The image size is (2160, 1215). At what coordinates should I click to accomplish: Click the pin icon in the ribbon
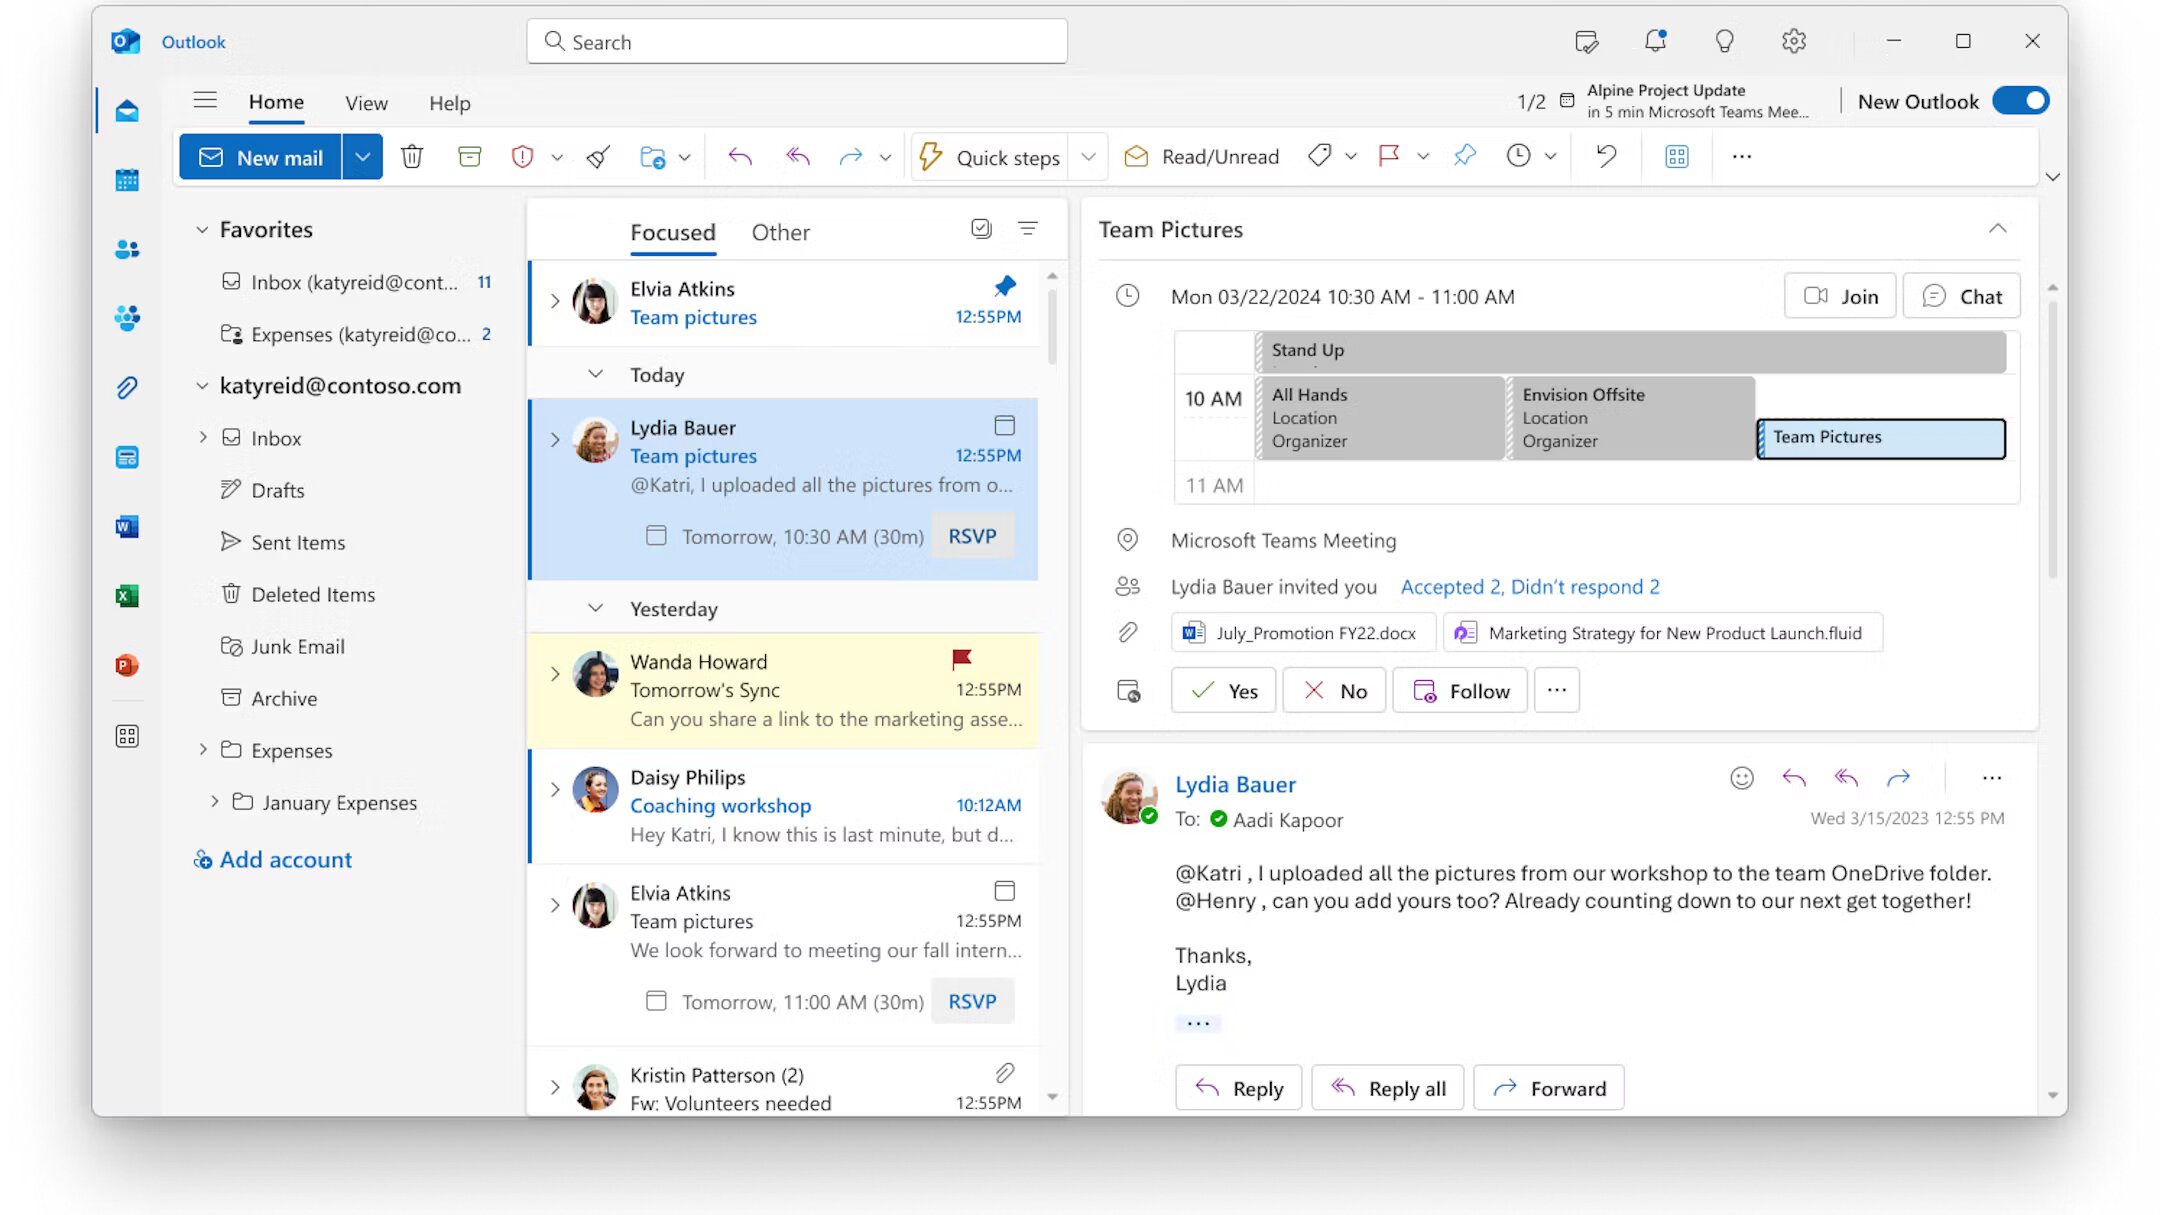point(1464,156)
